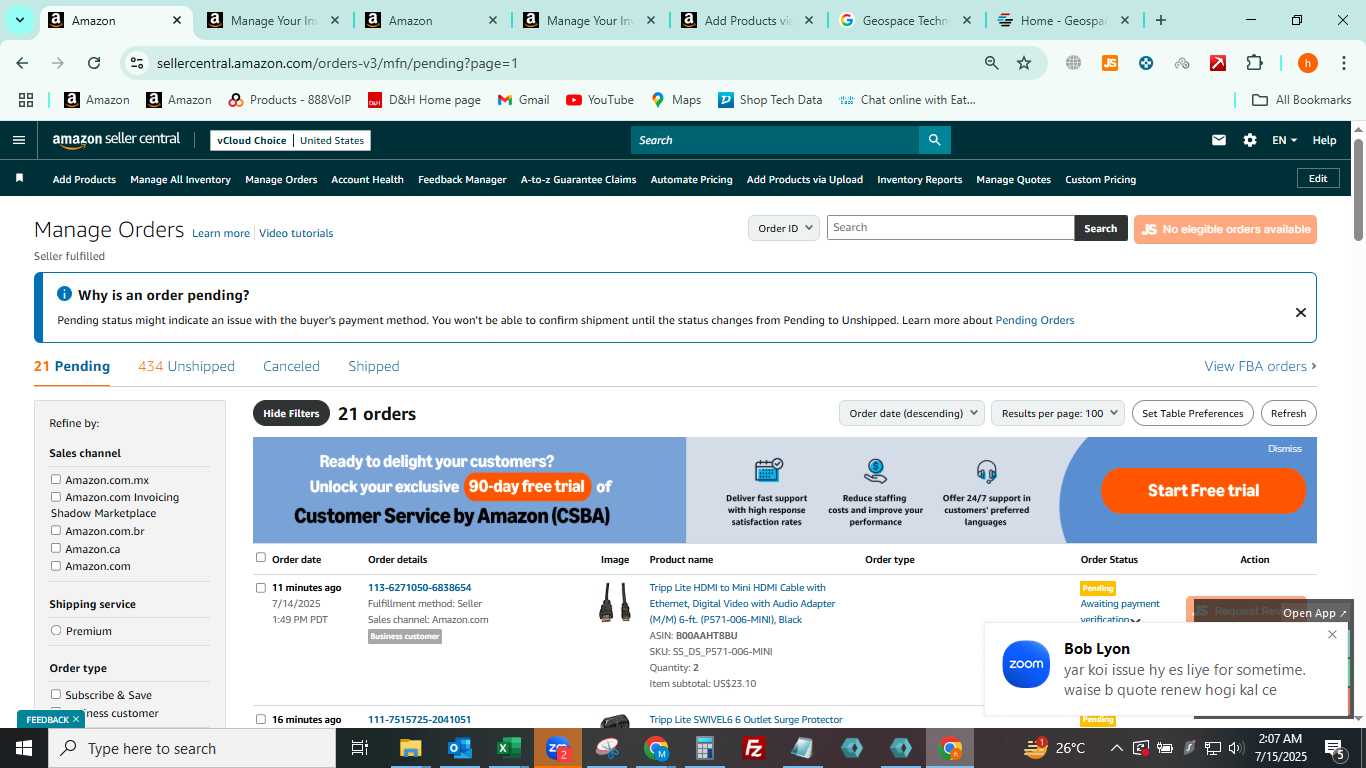Open the Seller Central settings gear

pos(1250,140)
